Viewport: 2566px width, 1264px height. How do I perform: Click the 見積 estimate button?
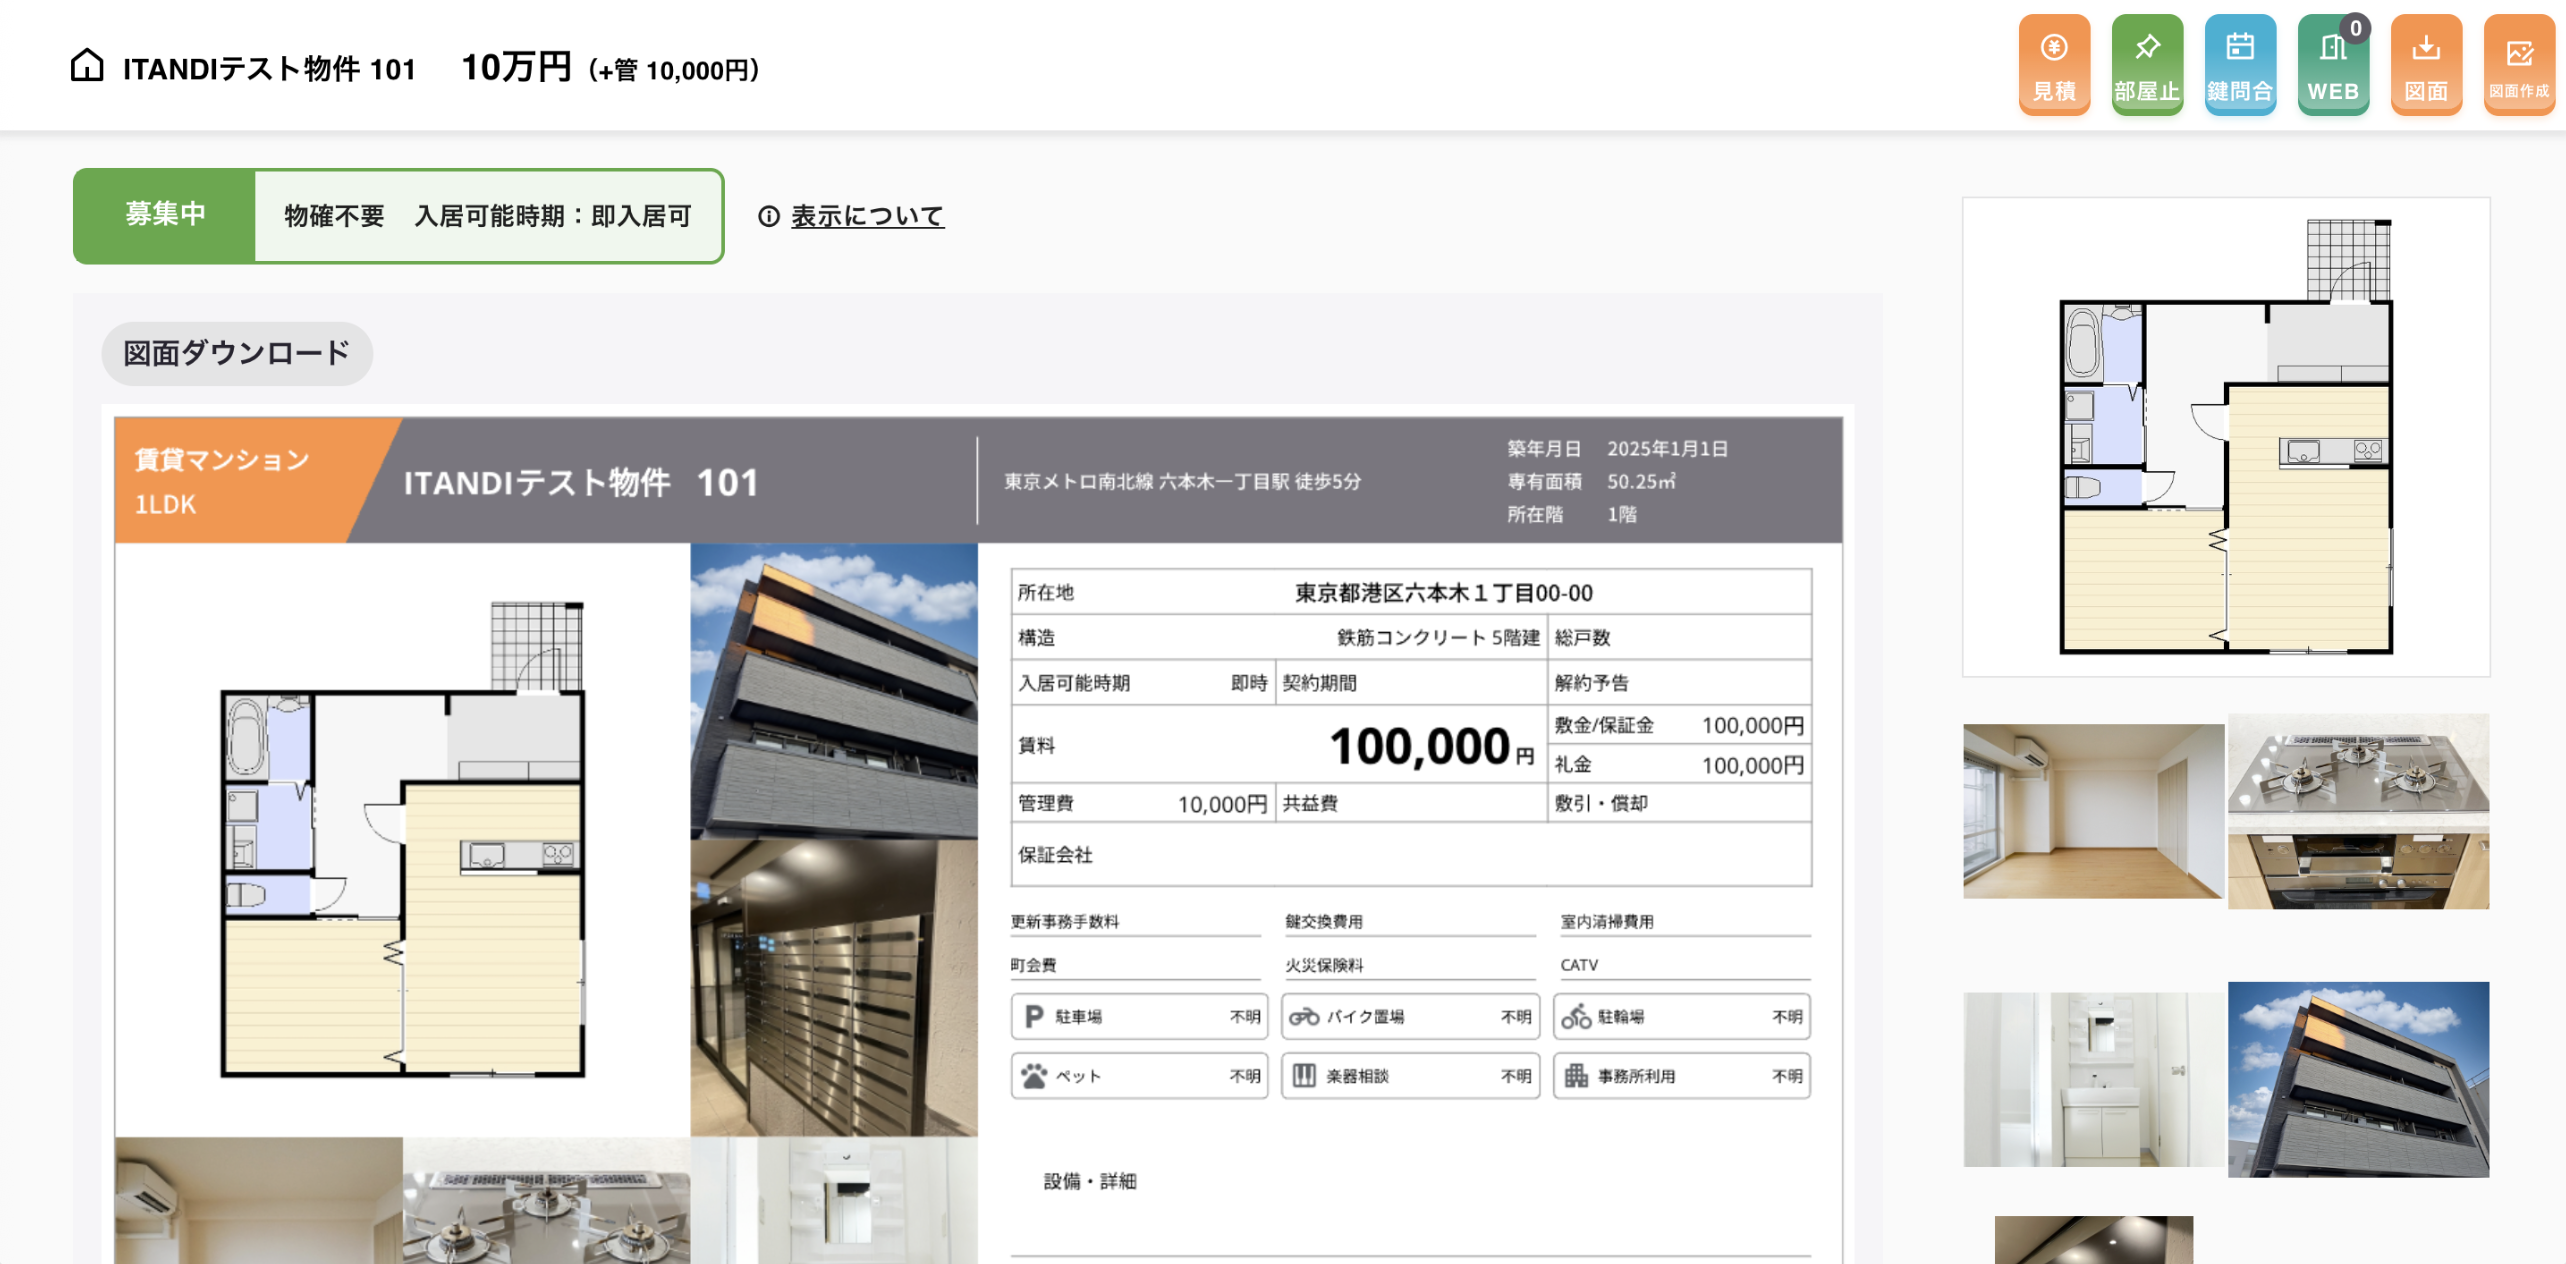[x=2054, y=65]
